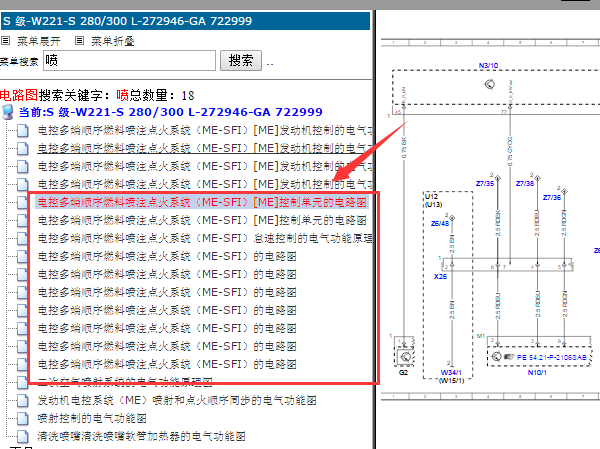Click the Z7/38 connector label
The height and width of the screenshot is (449, 600).
(525, 184)
